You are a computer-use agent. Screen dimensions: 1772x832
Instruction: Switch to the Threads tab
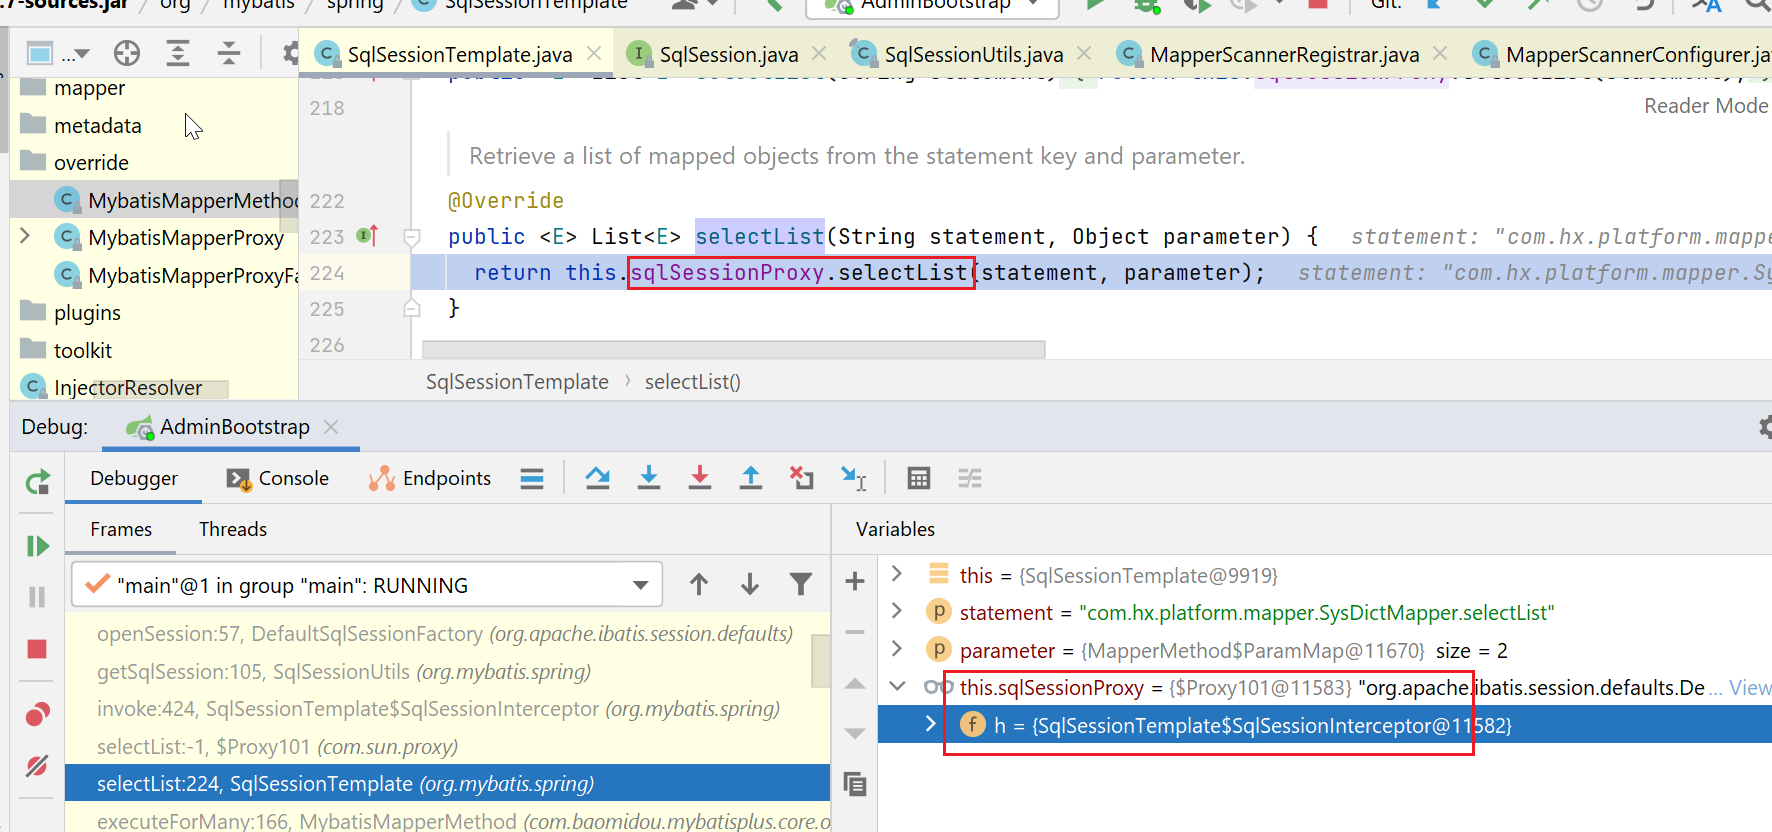233,529
